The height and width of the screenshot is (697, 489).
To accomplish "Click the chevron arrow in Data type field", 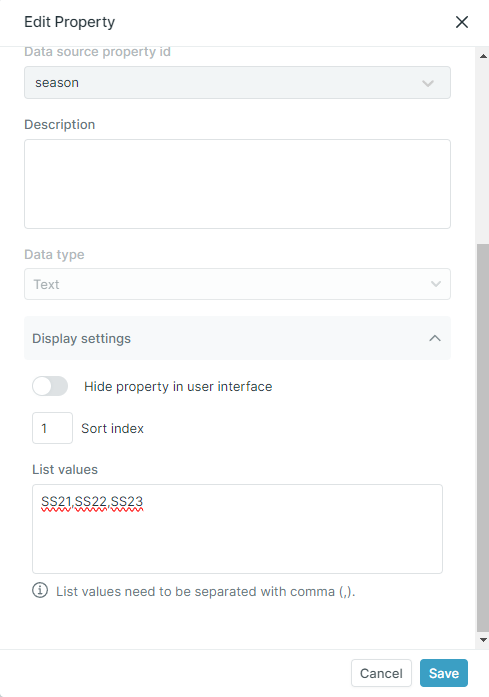I will tap(436, 284).
